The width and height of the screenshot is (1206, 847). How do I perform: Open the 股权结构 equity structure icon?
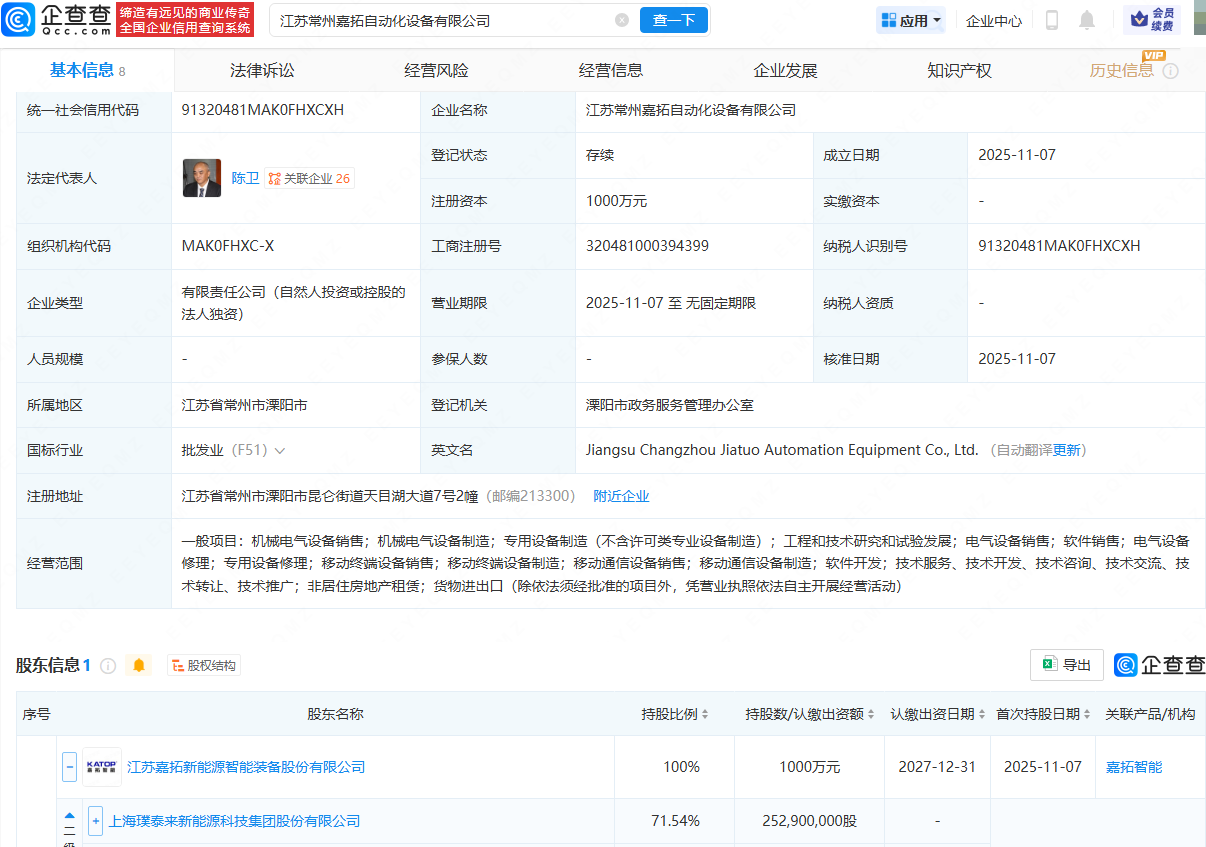tap(203, 664)
